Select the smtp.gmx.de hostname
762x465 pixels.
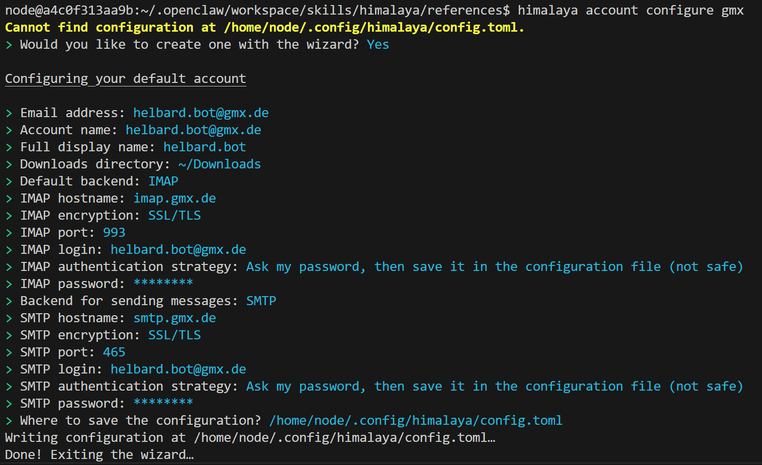174,318
